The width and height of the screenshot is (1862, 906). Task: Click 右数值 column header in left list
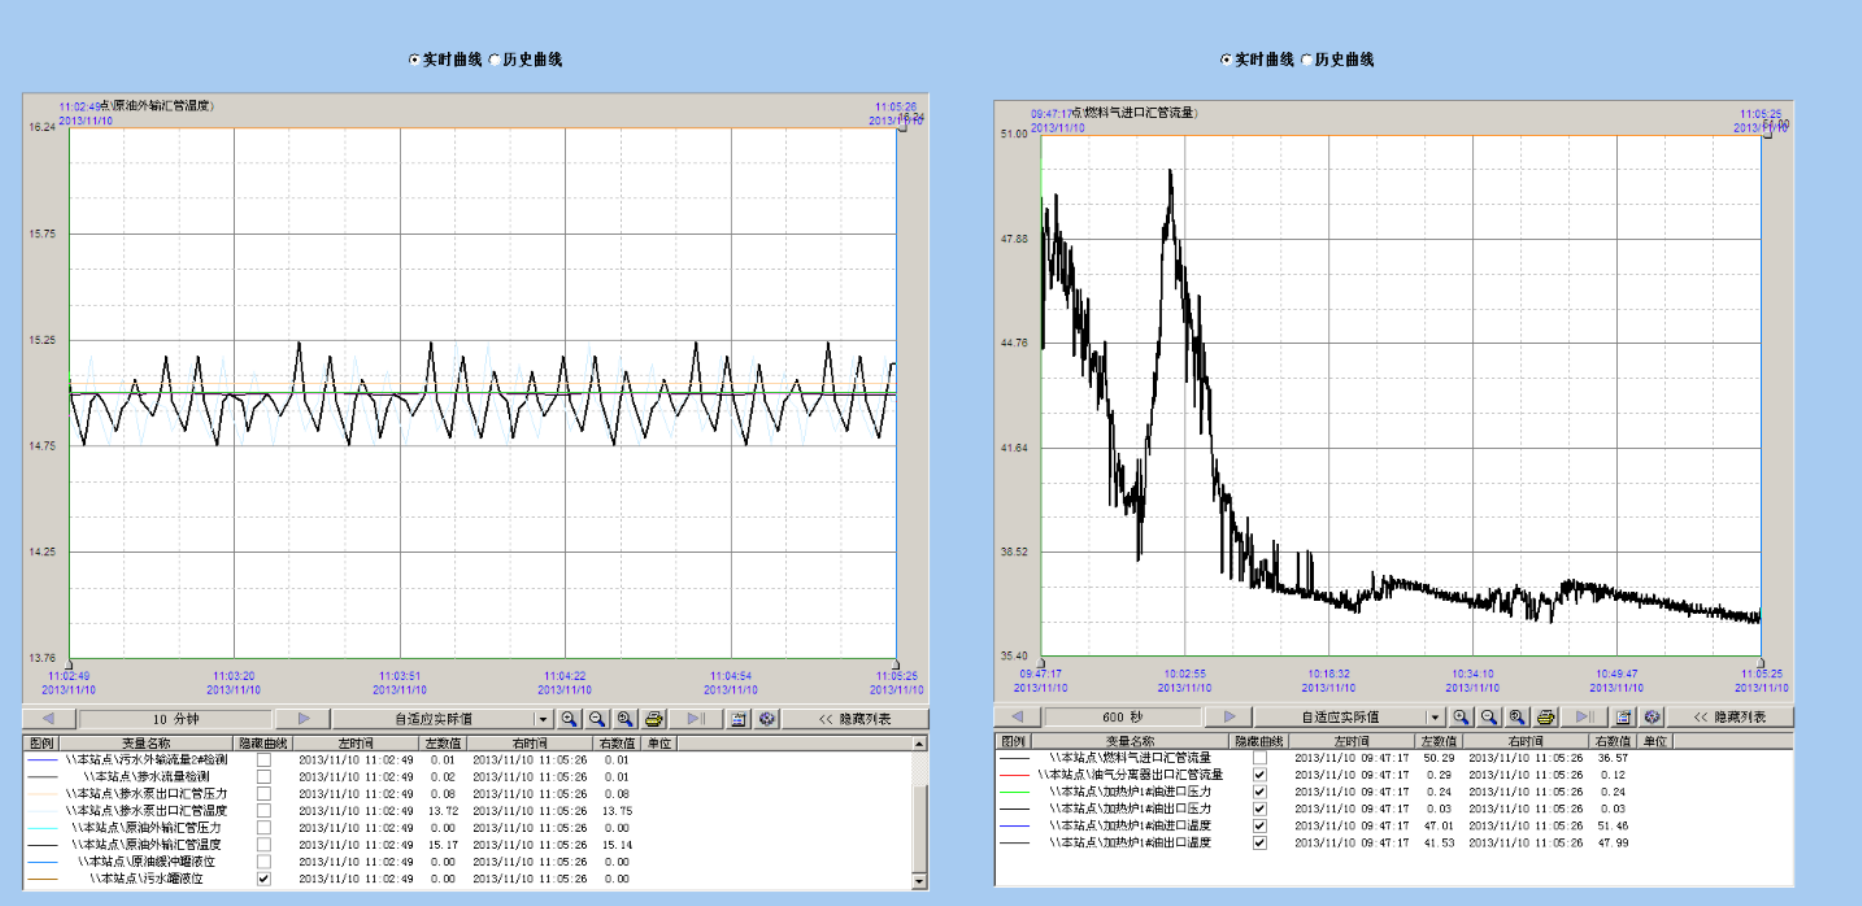(x=617, y=743)
